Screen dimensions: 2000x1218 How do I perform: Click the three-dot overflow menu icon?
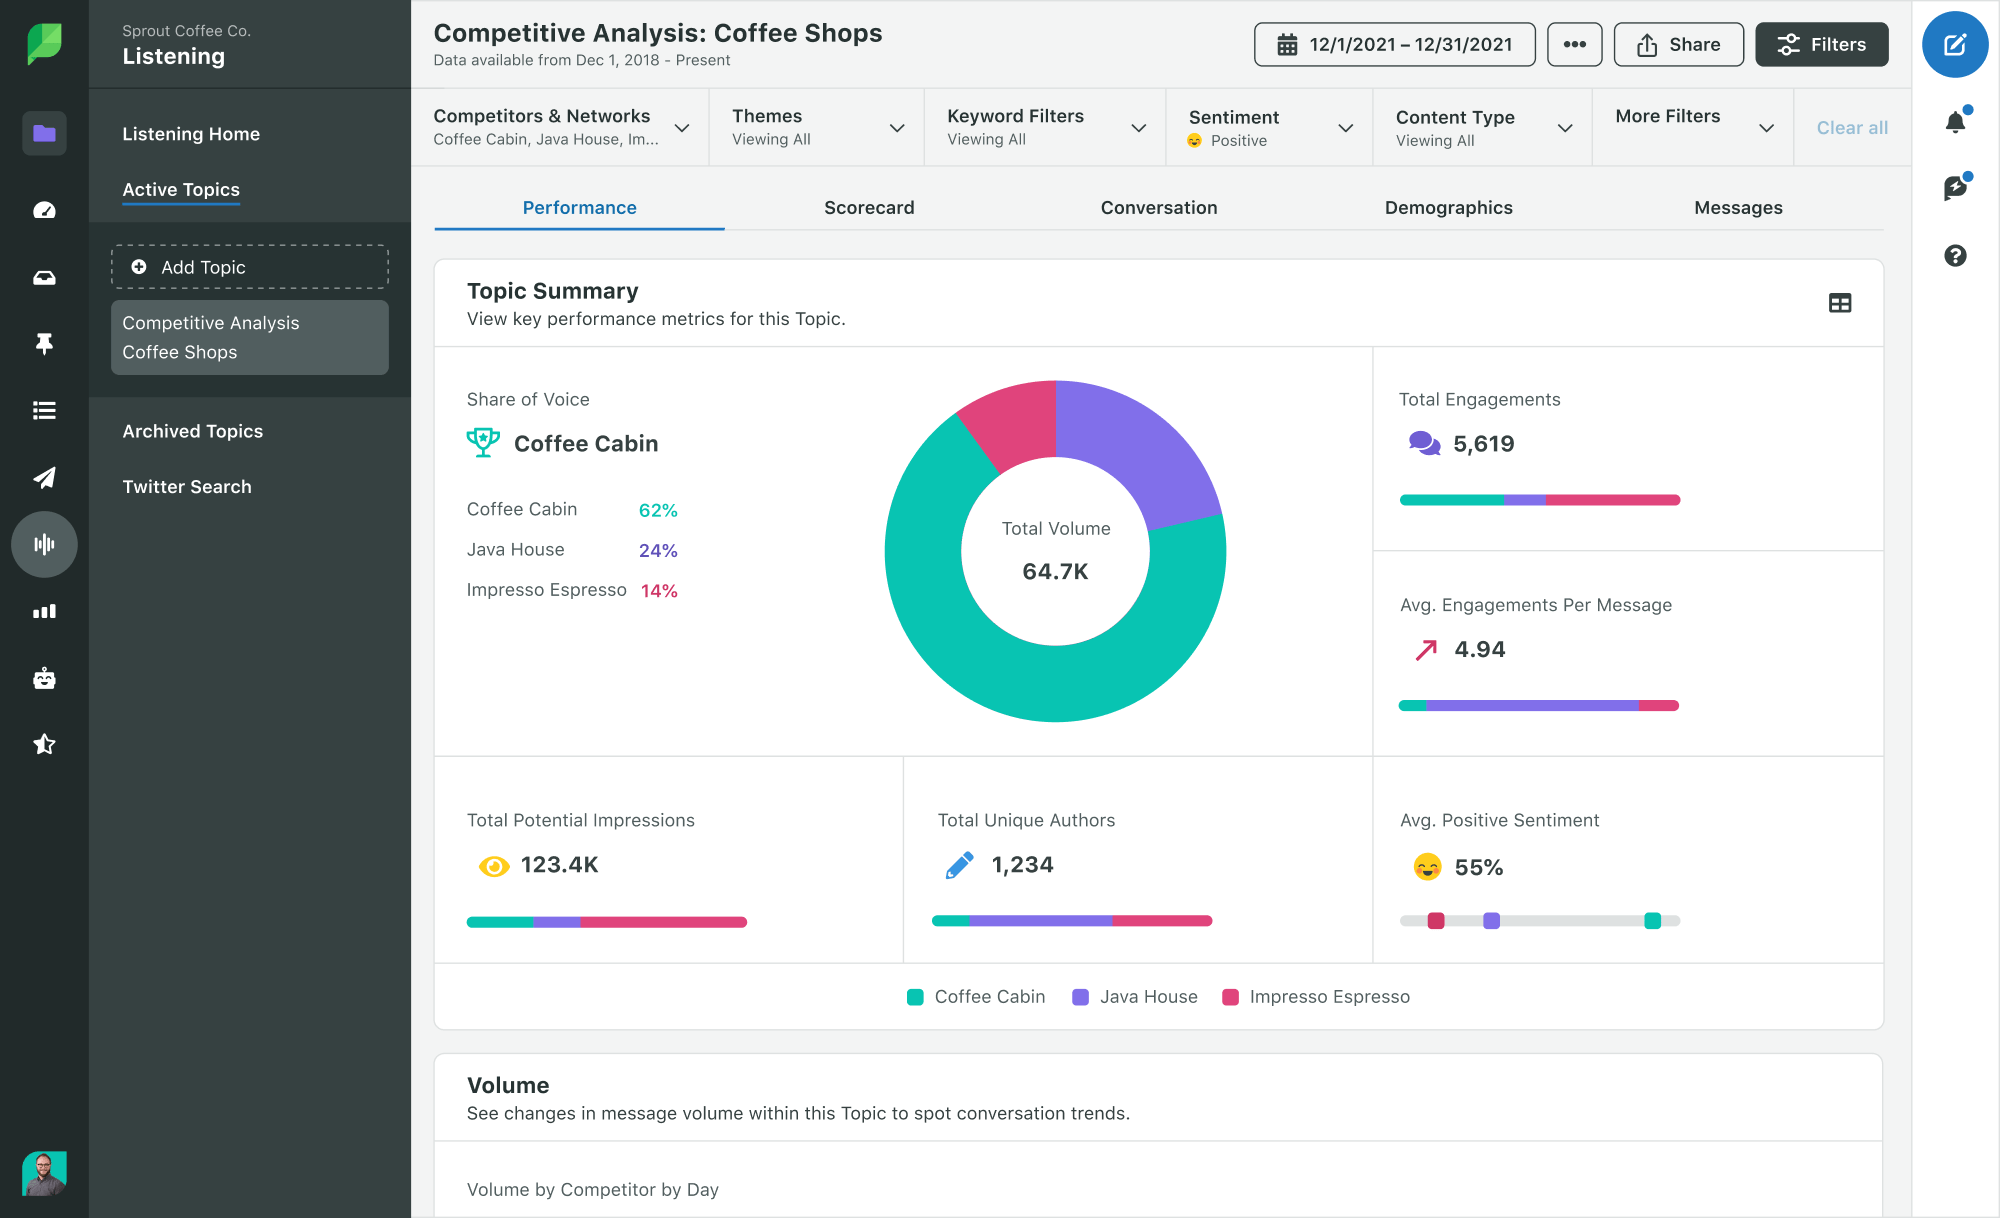point(1571,43)
